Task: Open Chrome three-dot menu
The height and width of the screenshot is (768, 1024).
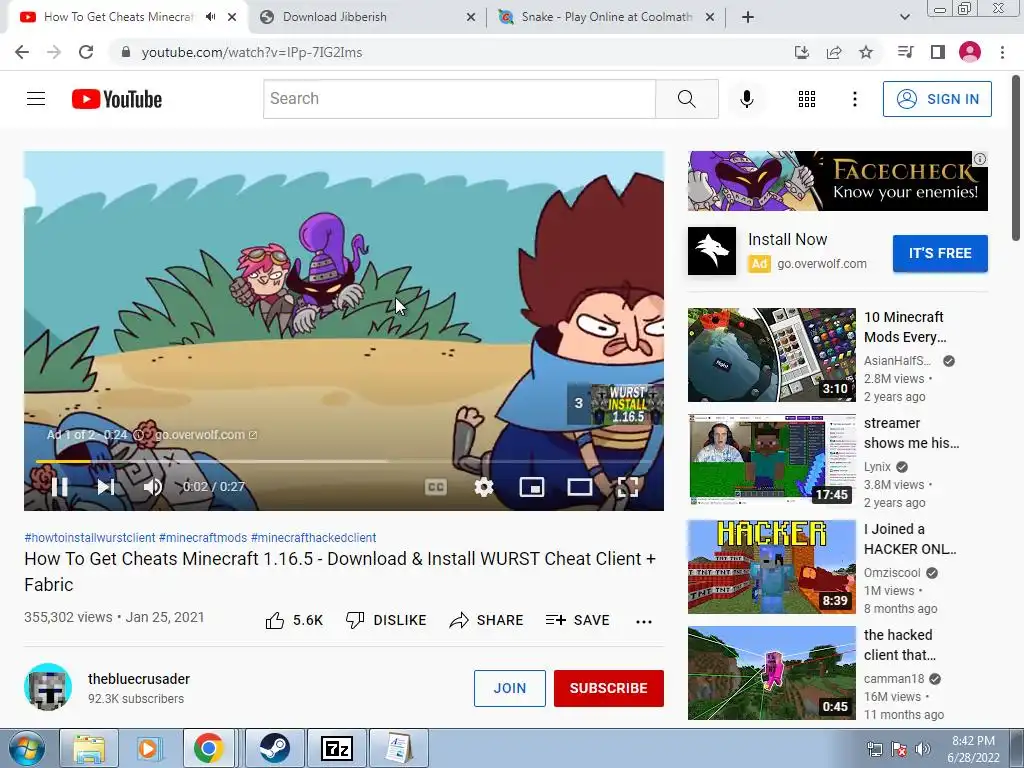Action: (1002, 52)
